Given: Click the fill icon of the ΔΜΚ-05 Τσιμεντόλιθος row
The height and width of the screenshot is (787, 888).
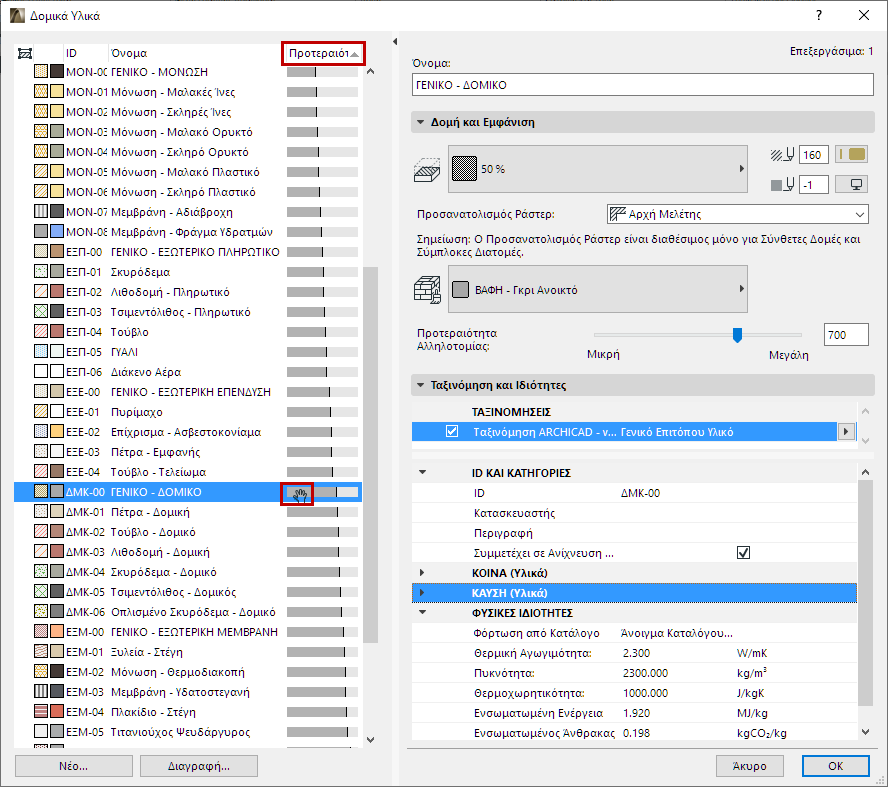Looking at the screenshot, I should [41, 592].
